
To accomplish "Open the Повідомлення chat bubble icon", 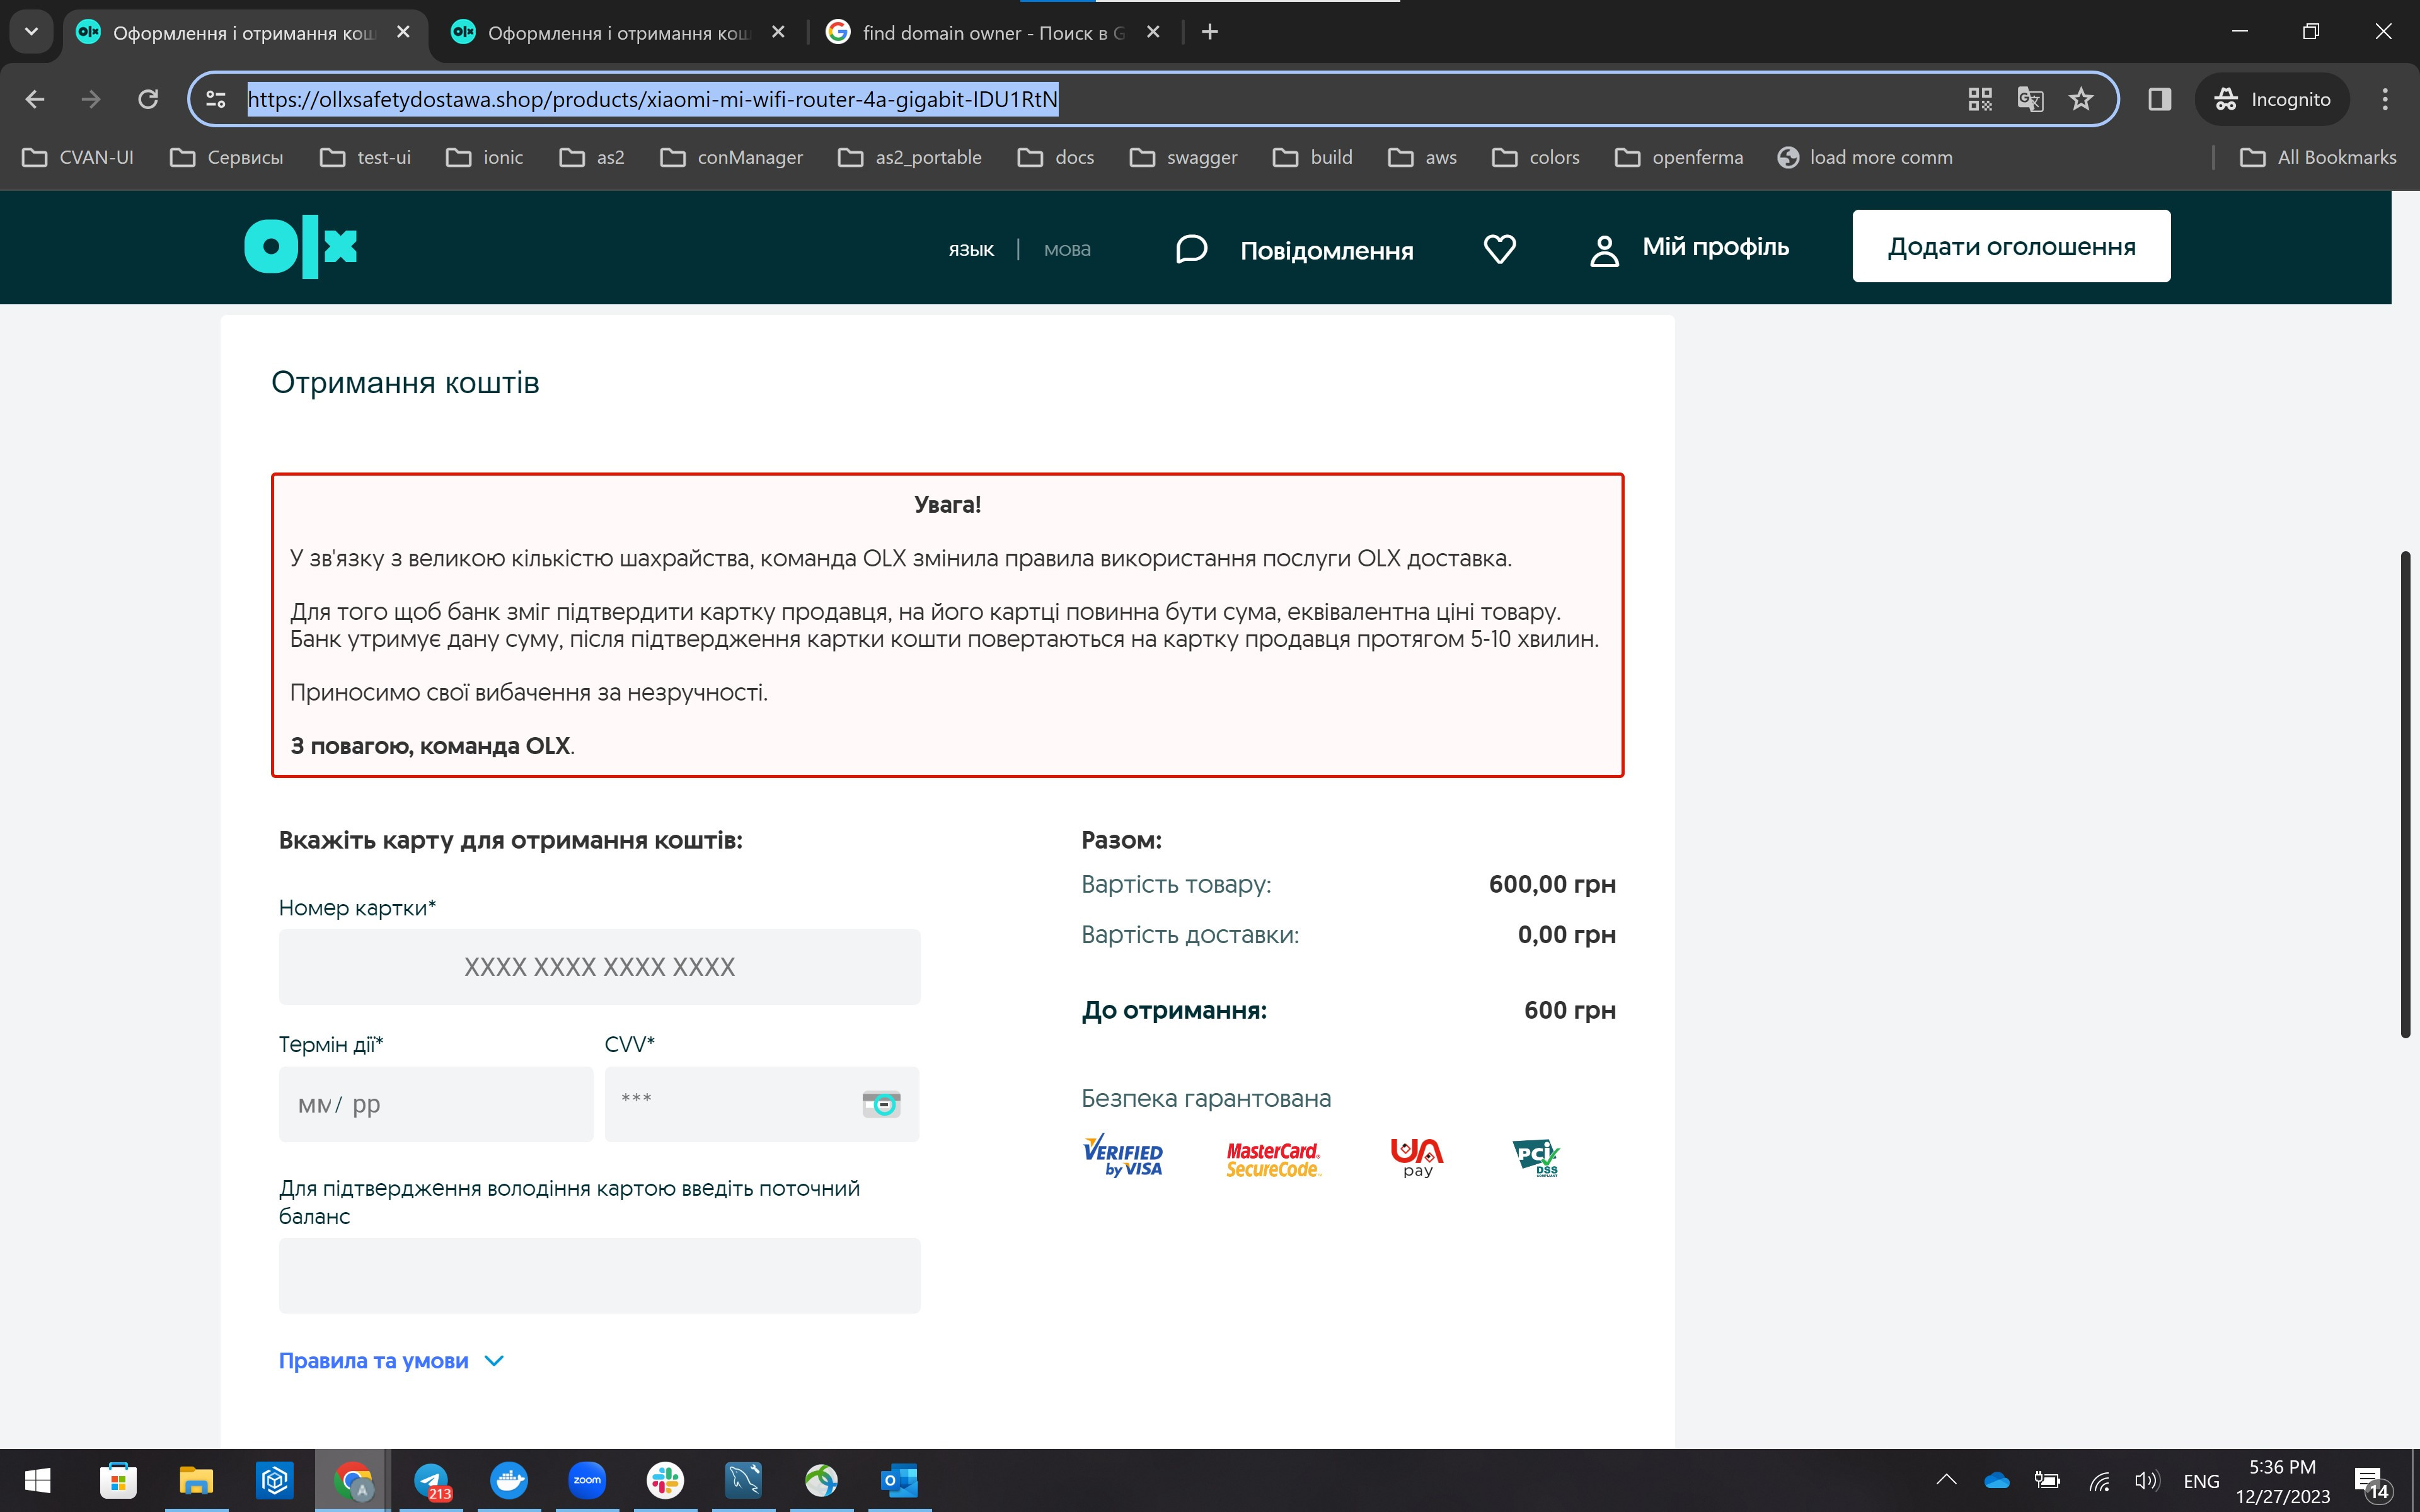I will click(x=1191, y=249).
